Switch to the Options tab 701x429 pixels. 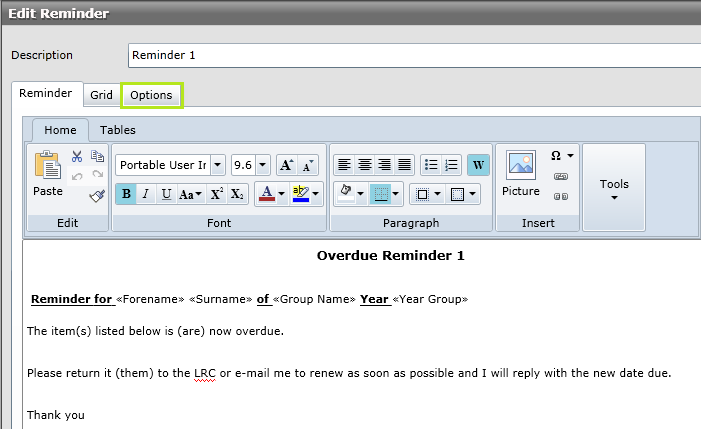pos(151,95)
